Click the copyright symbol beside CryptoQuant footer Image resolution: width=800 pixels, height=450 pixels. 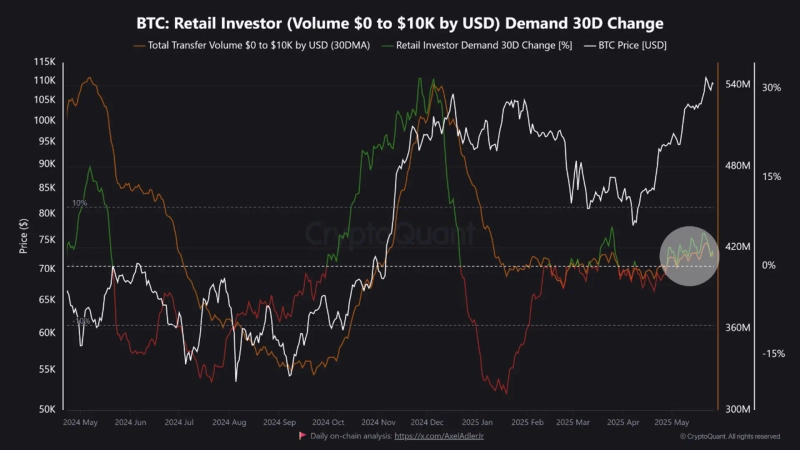coord(683,436)
